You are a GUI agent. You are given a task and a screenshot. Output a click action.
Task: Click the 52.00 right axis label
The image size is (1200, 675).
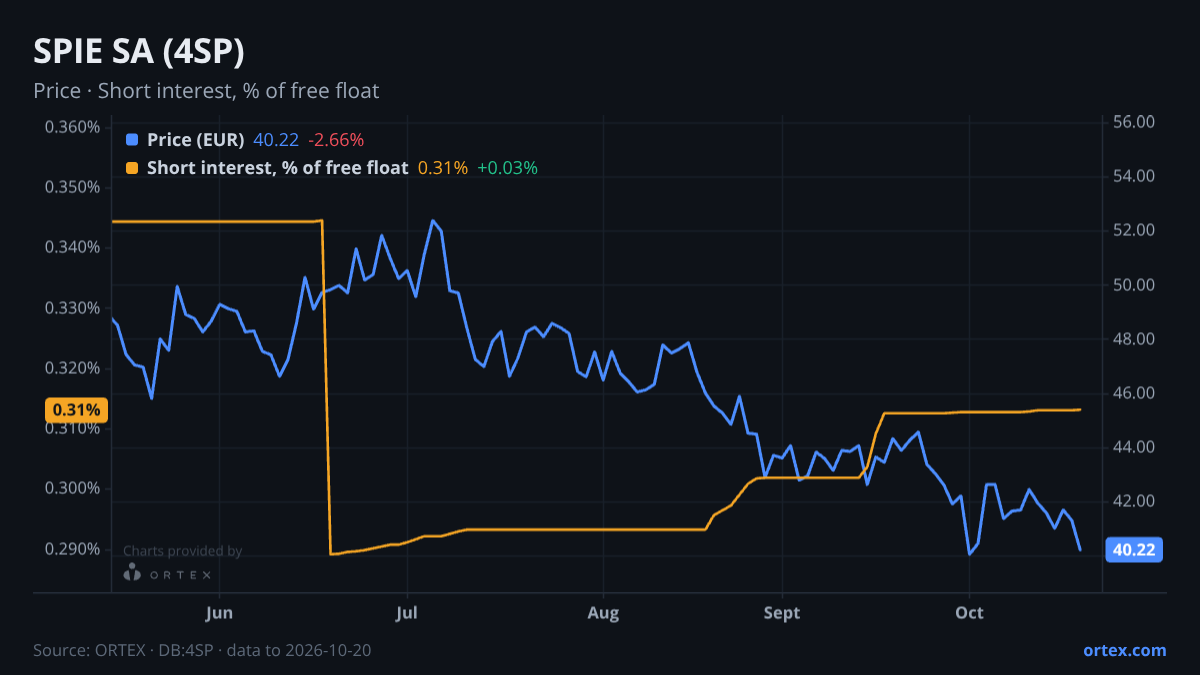pos(1134,230)
